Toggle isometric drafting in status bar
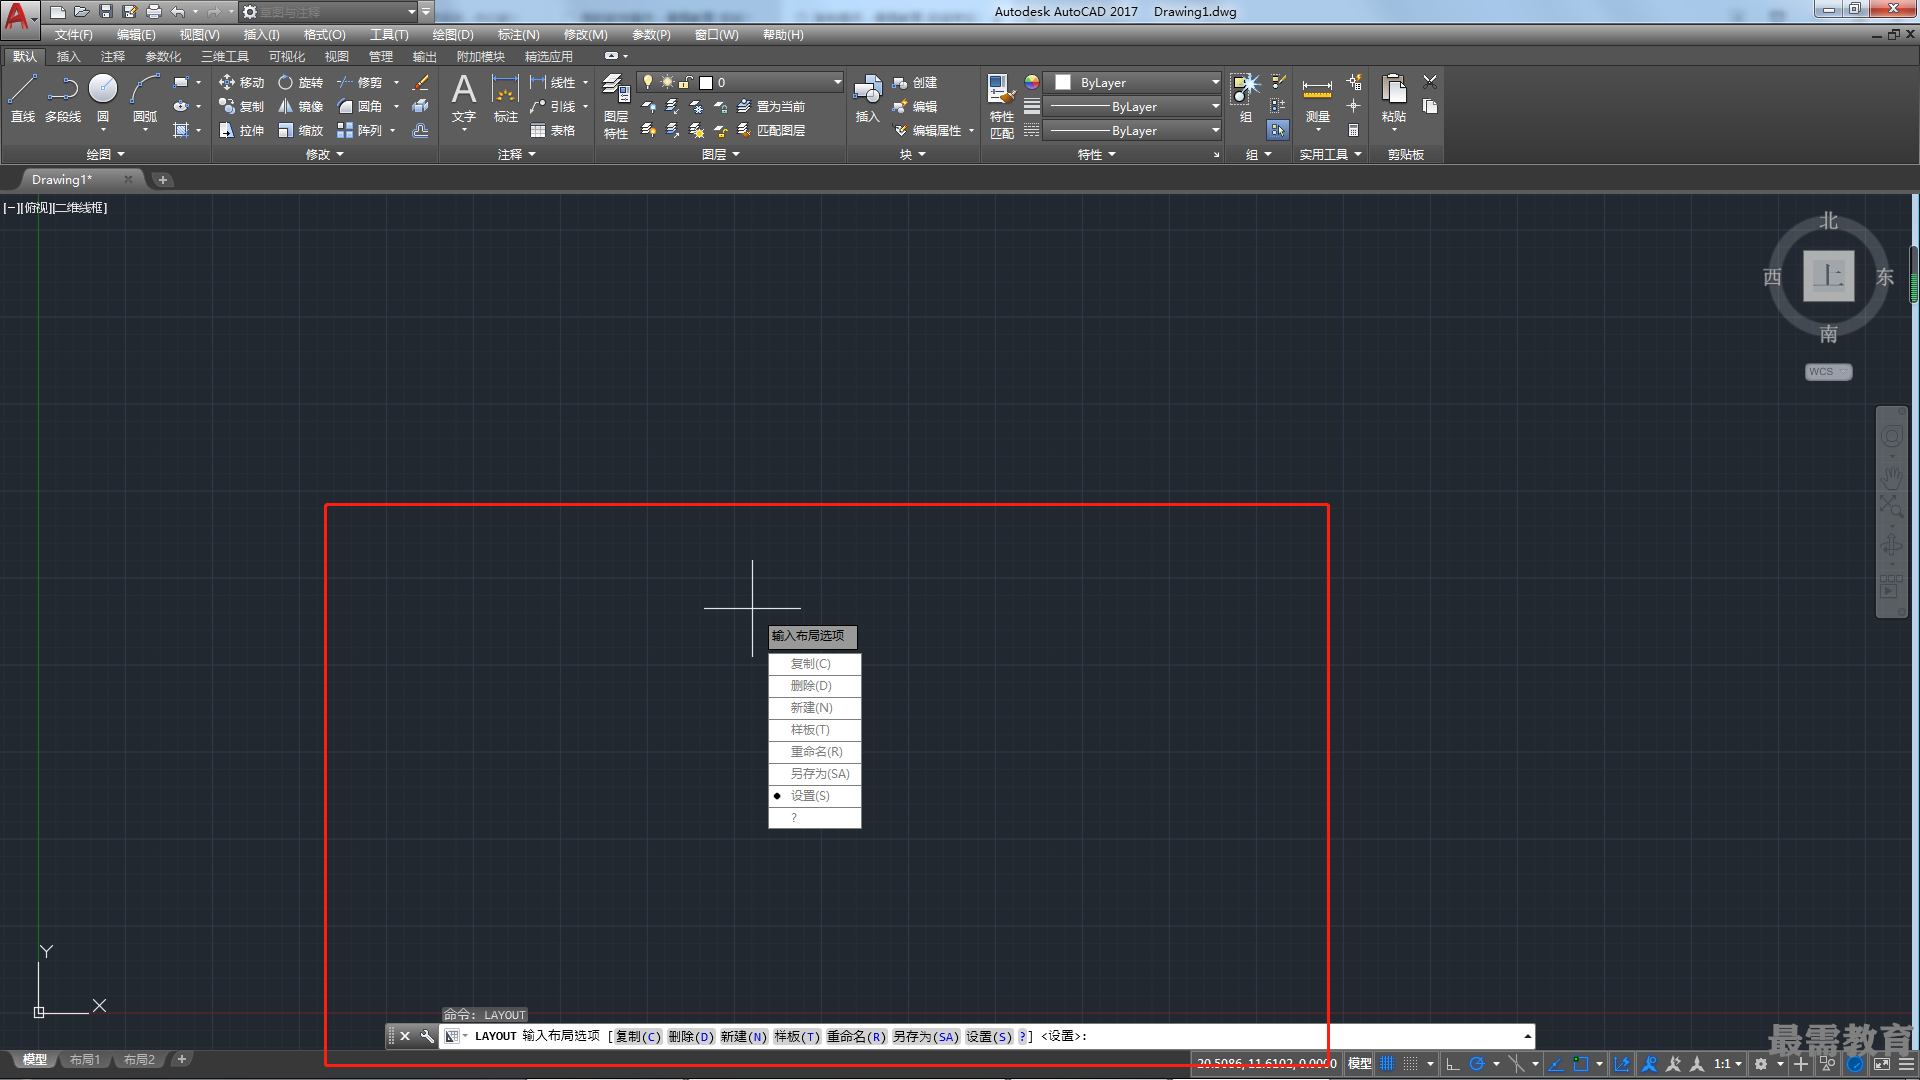This screenshot has width=1920, height=1080. pyautogui.click(x=1516, y=1064)
